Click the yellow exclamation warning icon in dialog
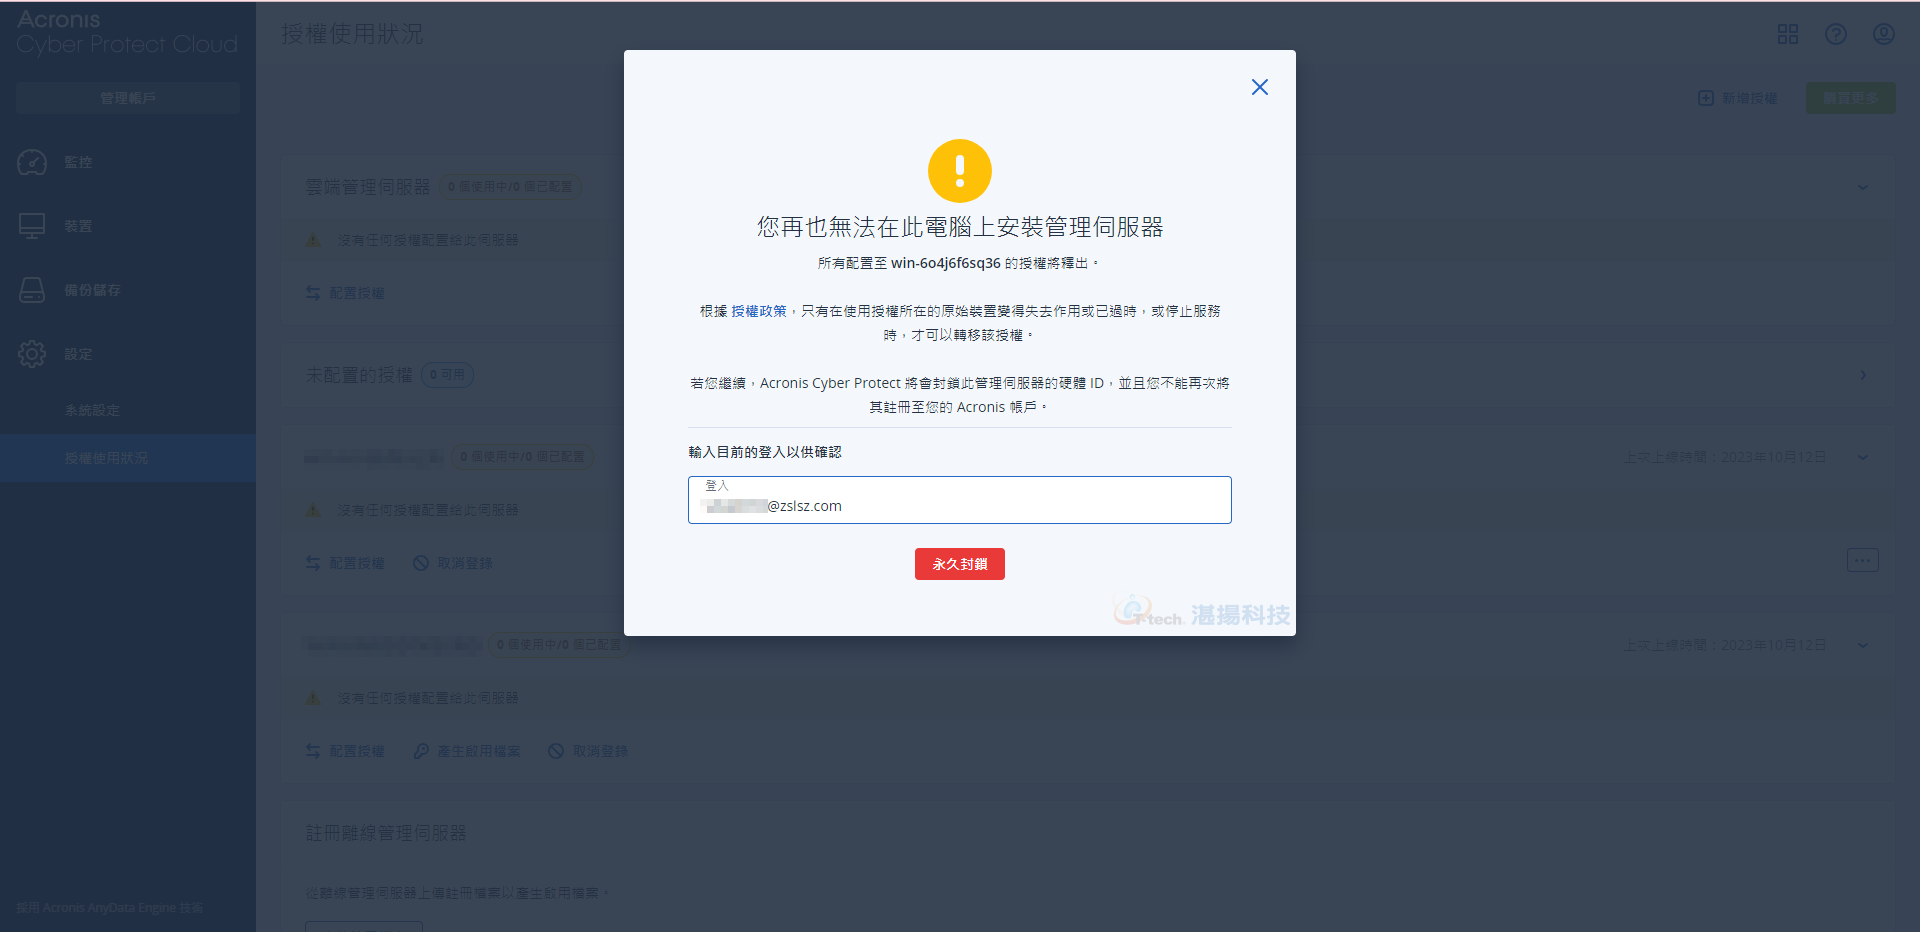Viewport: 1920px width, 932px height. pyautogui.click(x=960, y=171)
